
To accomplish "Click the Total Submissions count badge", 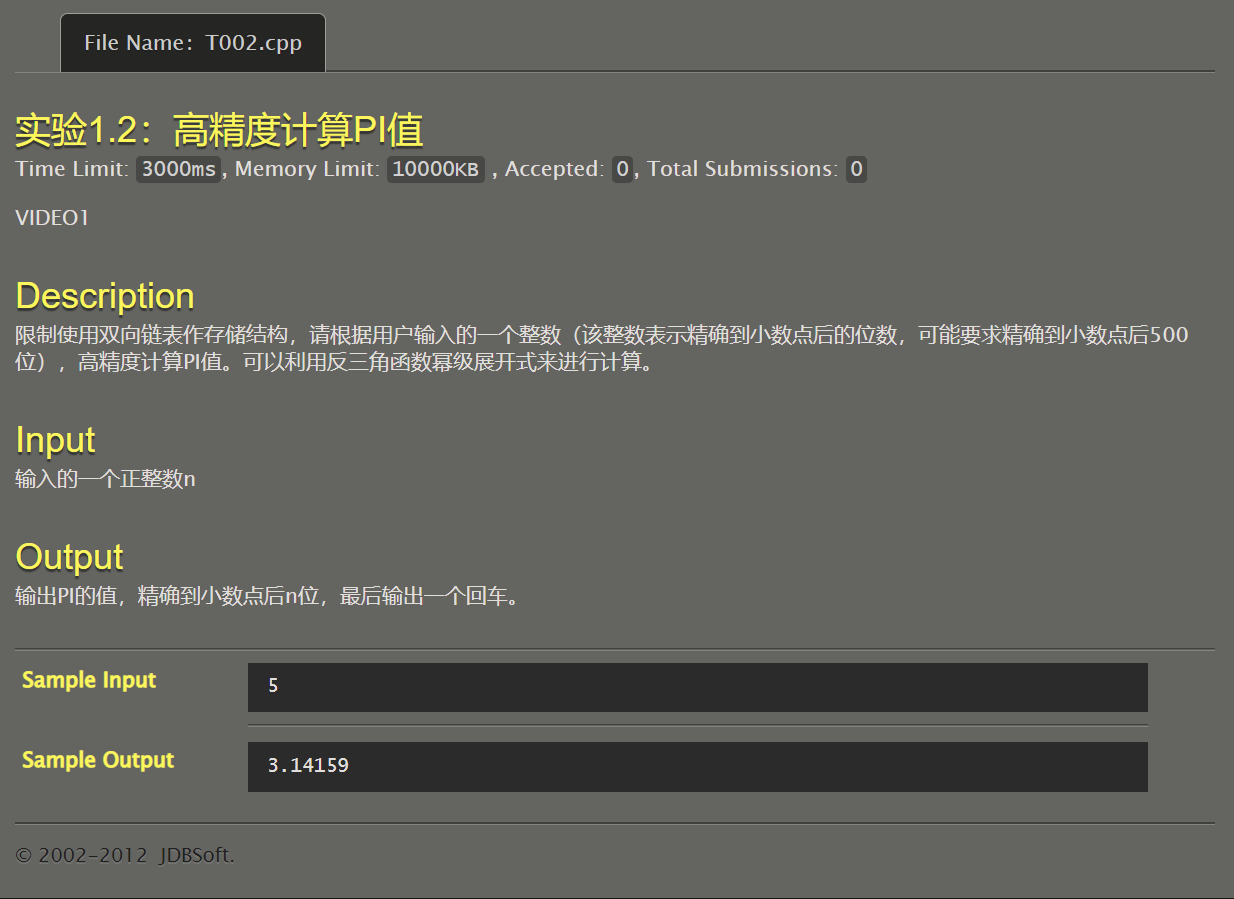I will point(855,169).
